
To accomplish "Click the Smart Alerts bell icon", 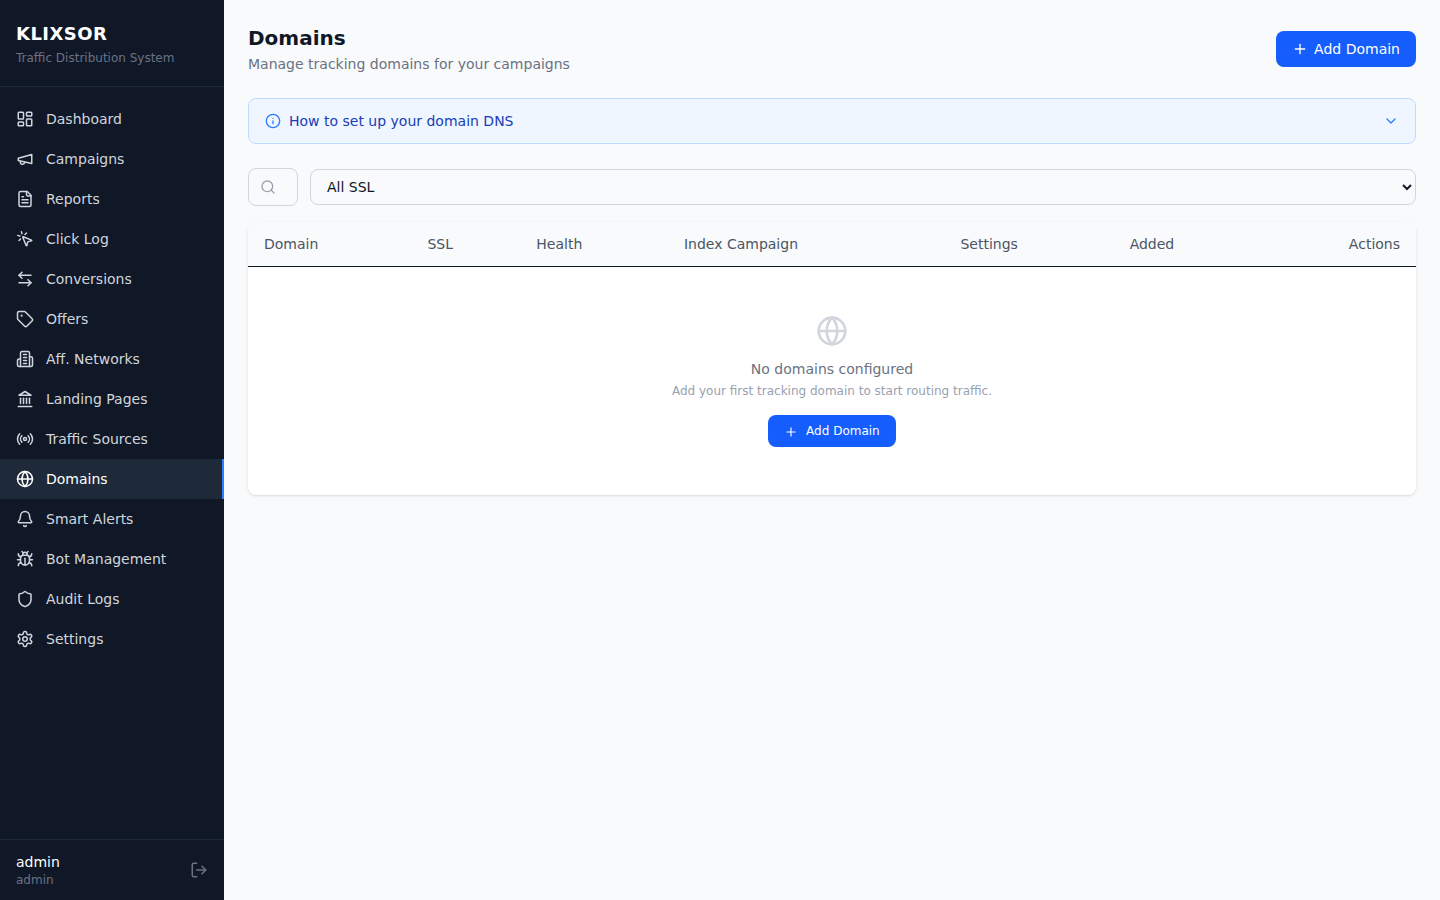I will coord(24,518).
